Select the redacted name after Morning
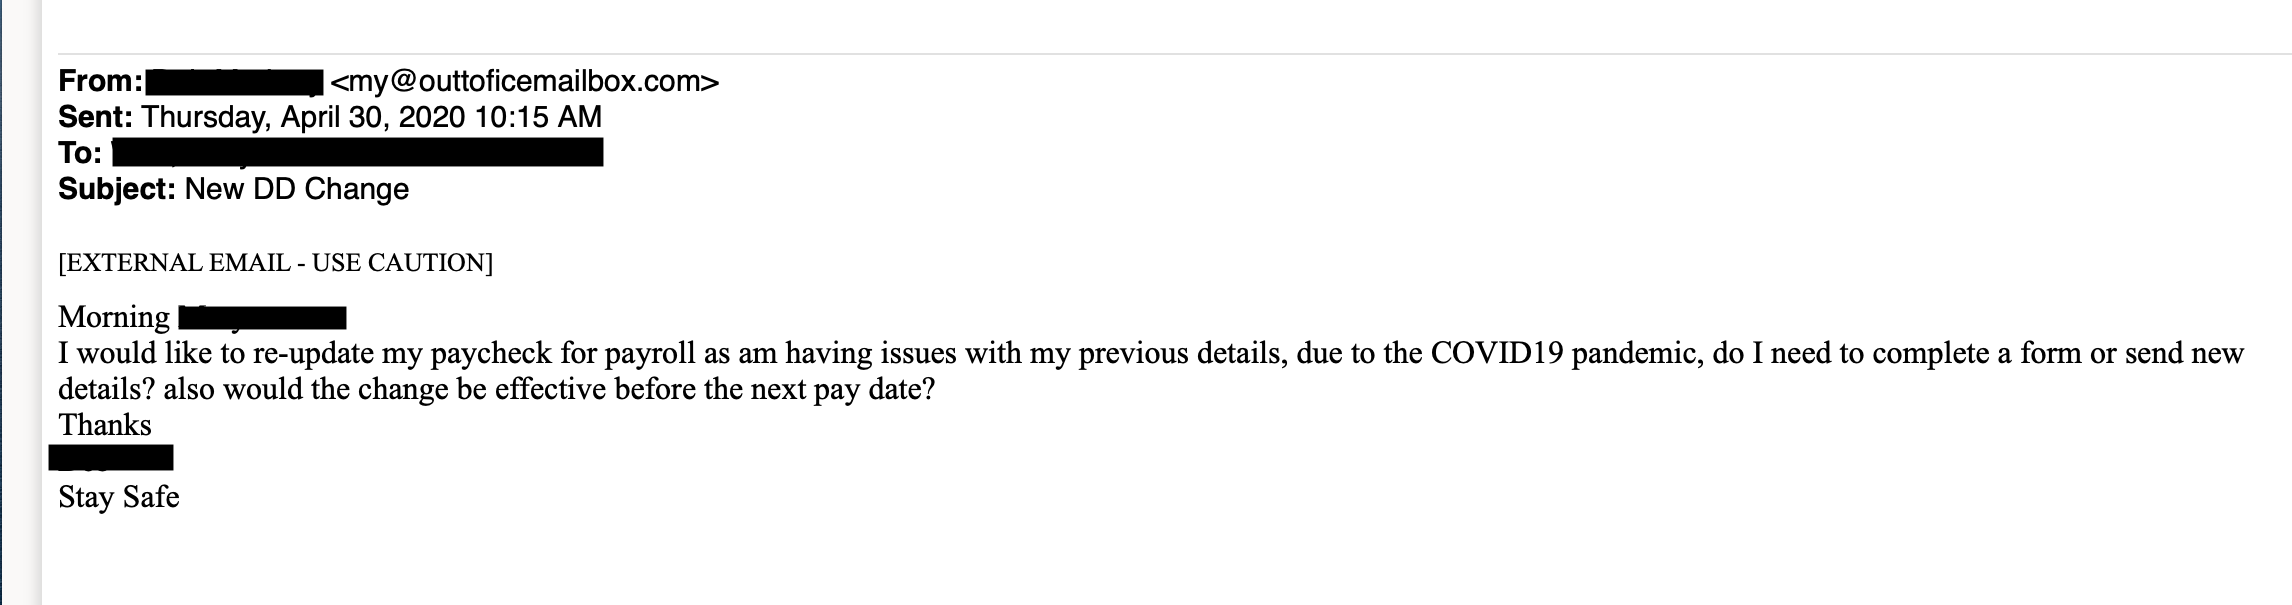The width and height of the screenshot is (2292, 605). [x=262, y=318]
